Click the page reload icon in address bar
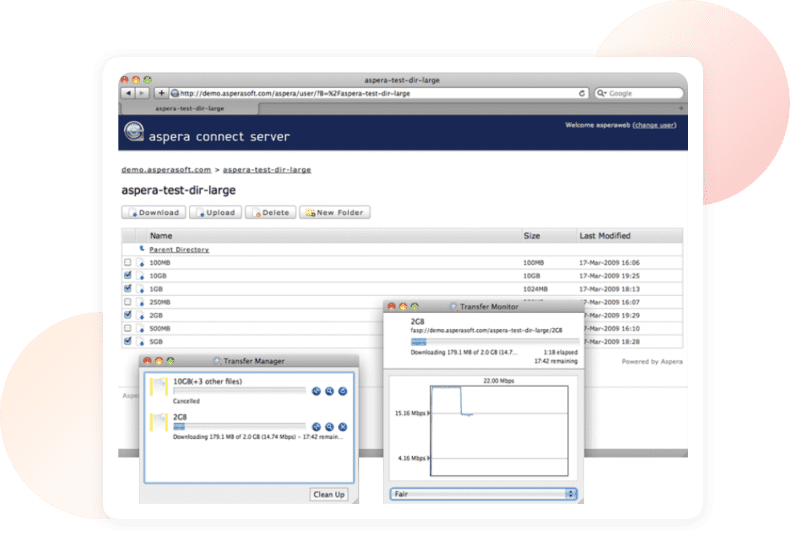This screenshot has height=536, width=790. point(582,93)
